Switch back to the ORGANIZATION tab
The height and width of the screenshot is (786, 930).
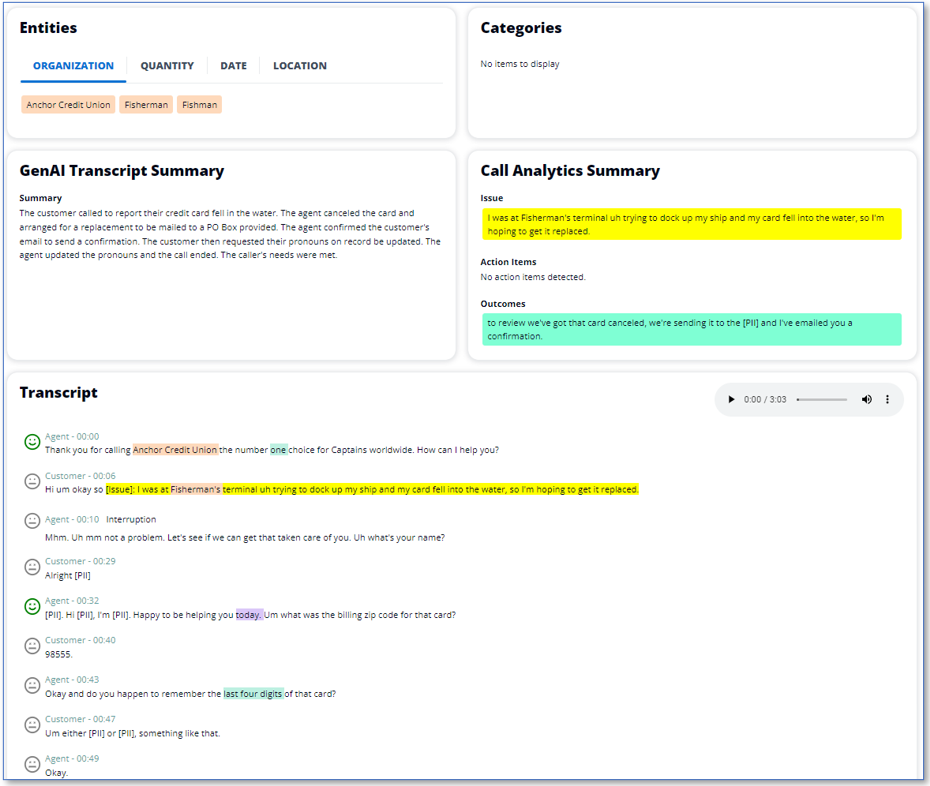72,65
